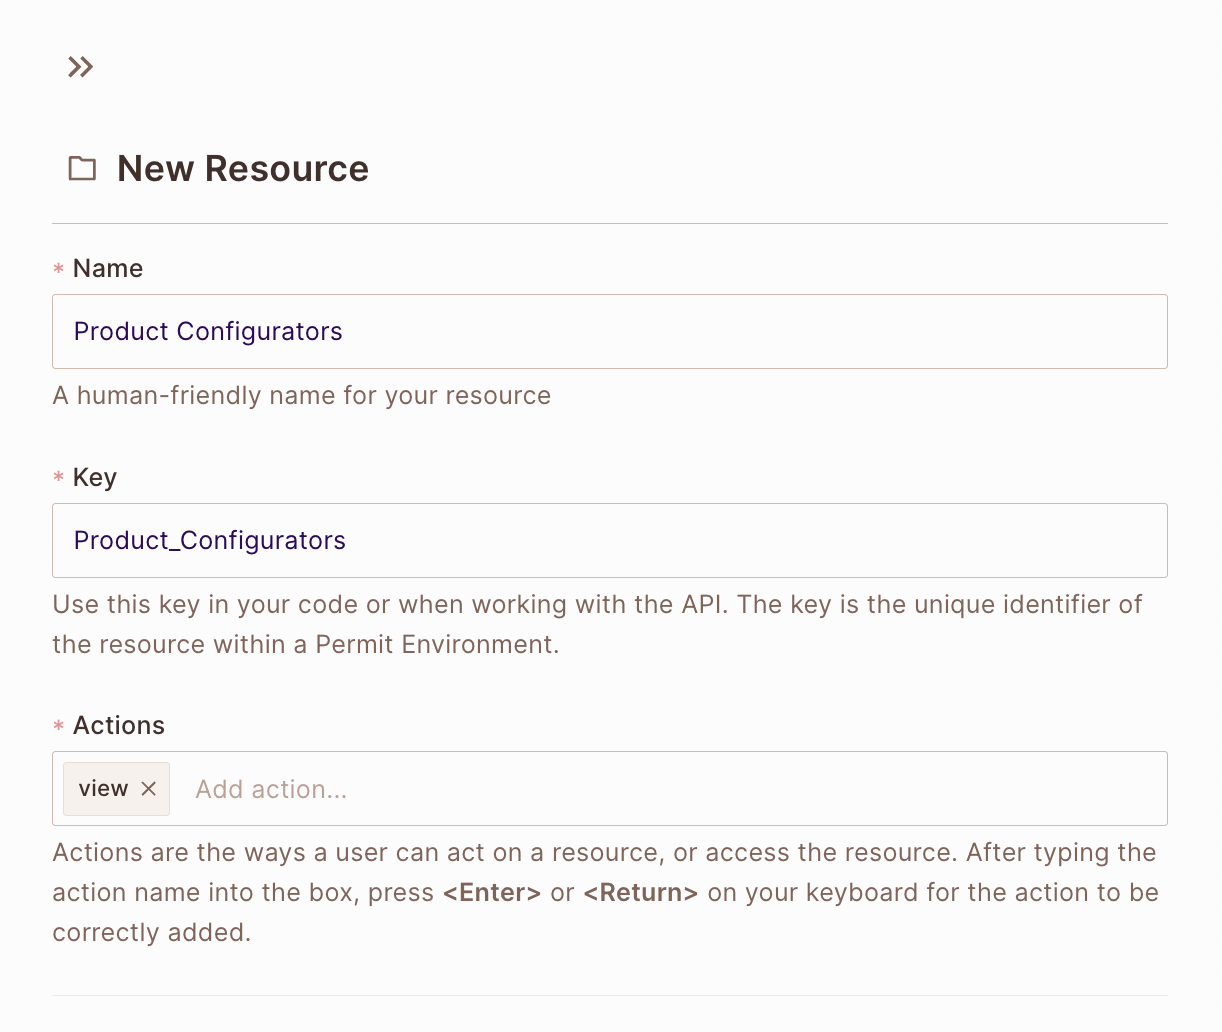Image resolution: width=1222 pixels, height=1032 pixels.
Task: Click the human-friendly name helper text
Action: tap(301, 395)
